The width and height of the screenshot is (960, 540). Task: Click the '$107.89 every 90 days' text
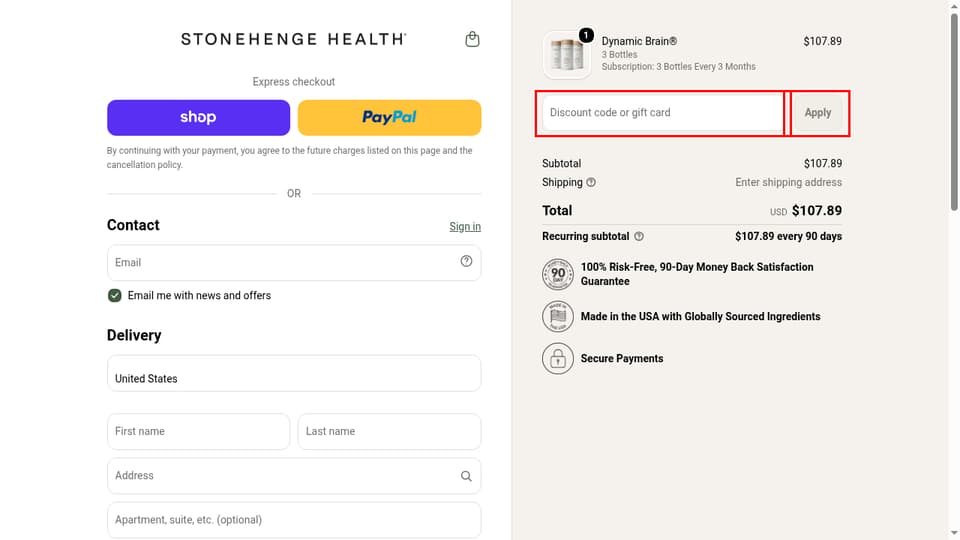pos(788,236)
